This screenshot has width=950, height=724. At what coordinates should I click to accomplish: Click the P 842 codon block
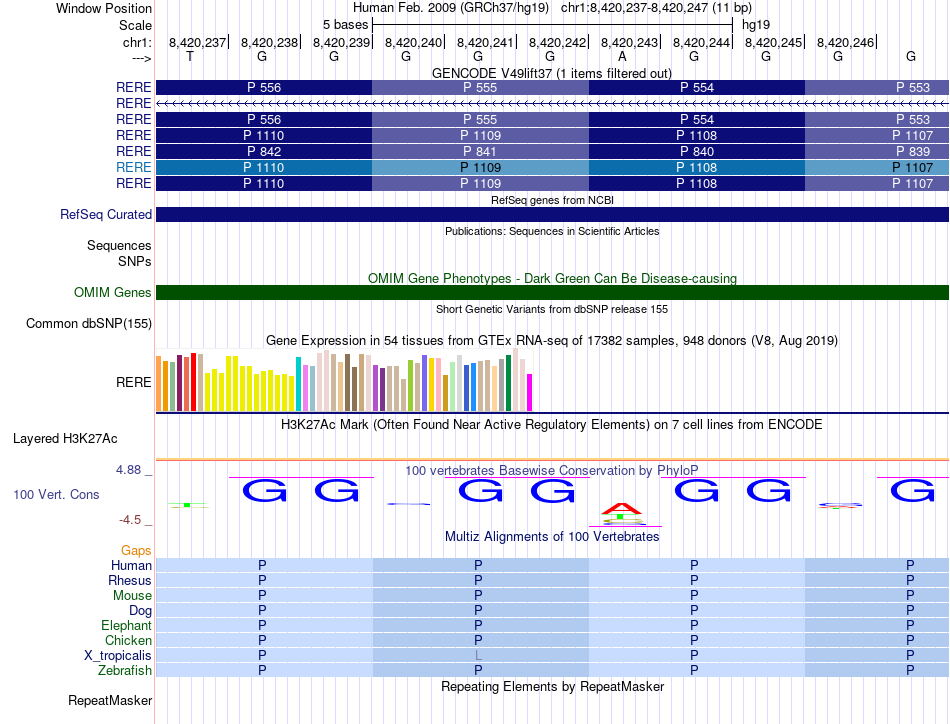click(x=264, y=151)
